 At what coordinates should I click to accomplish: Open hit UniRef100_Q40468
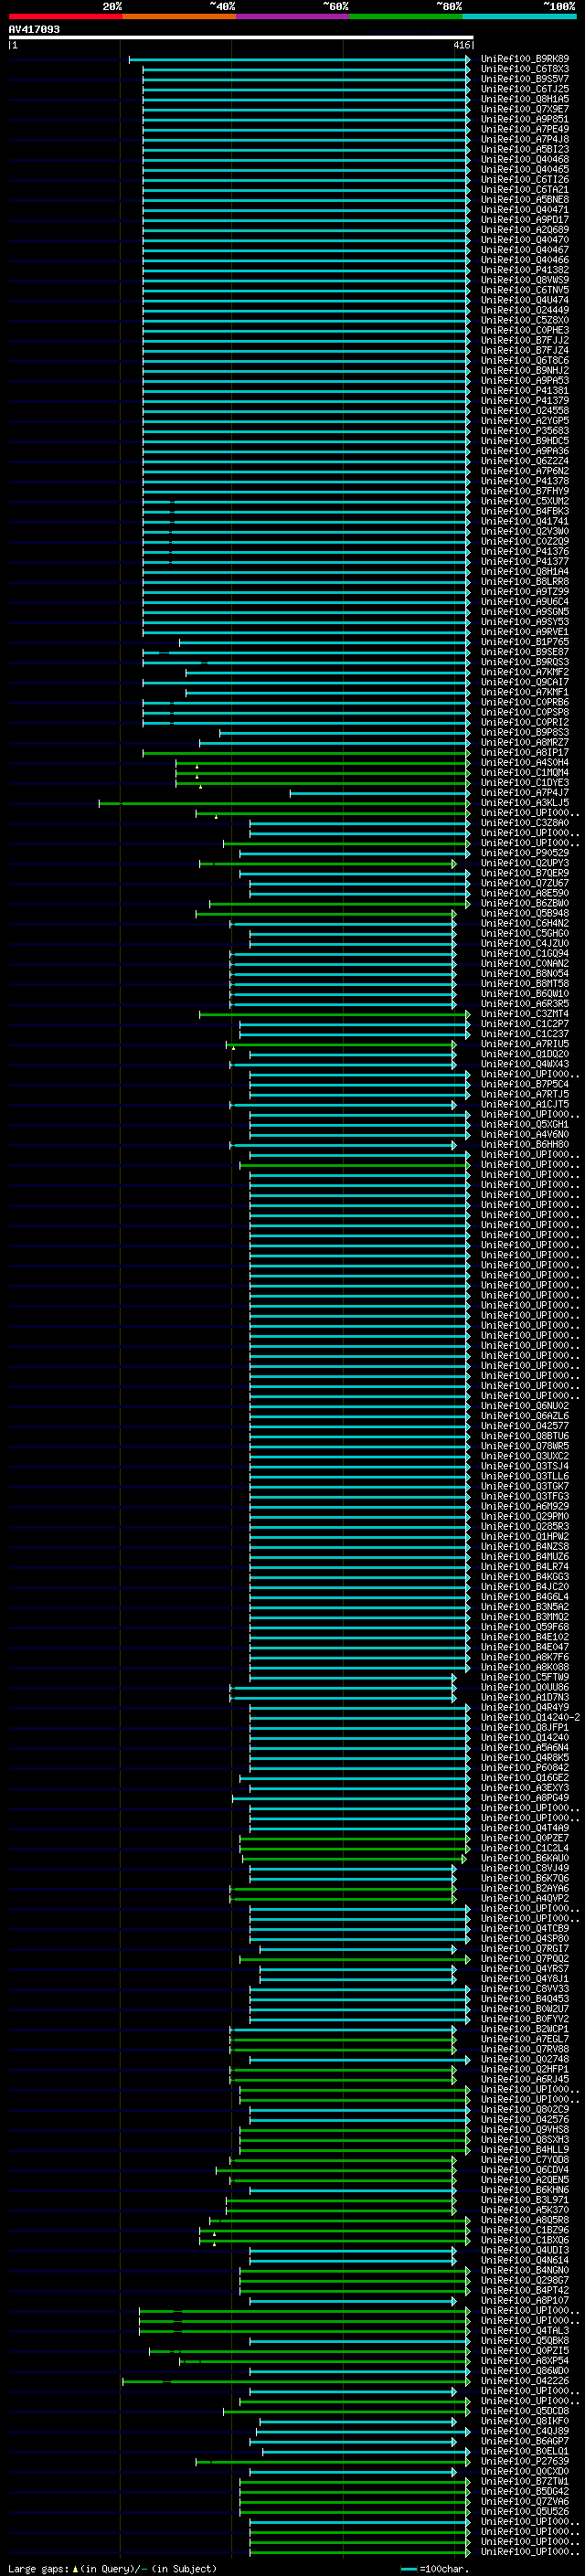coord(525,159)
